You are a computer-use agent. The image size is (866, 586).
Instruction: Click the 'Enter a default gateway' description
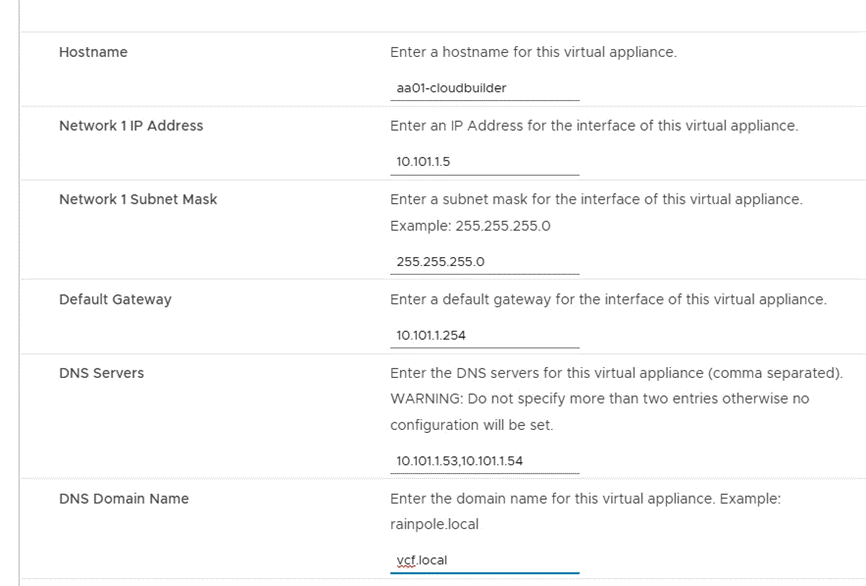pos(608,299)
